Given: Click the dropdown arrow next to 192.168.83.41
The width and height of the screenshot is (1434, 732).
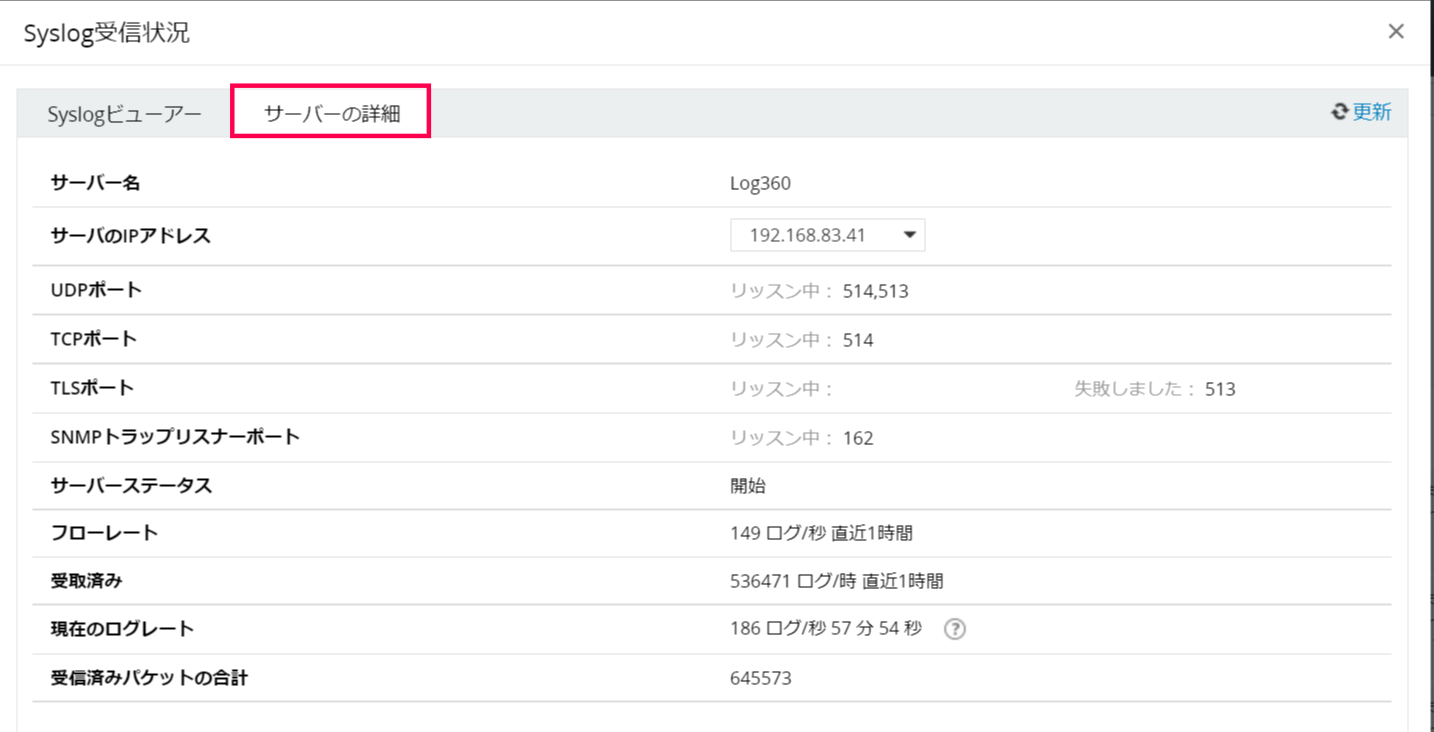Looking at the screenshot, I should coord(909,235).
